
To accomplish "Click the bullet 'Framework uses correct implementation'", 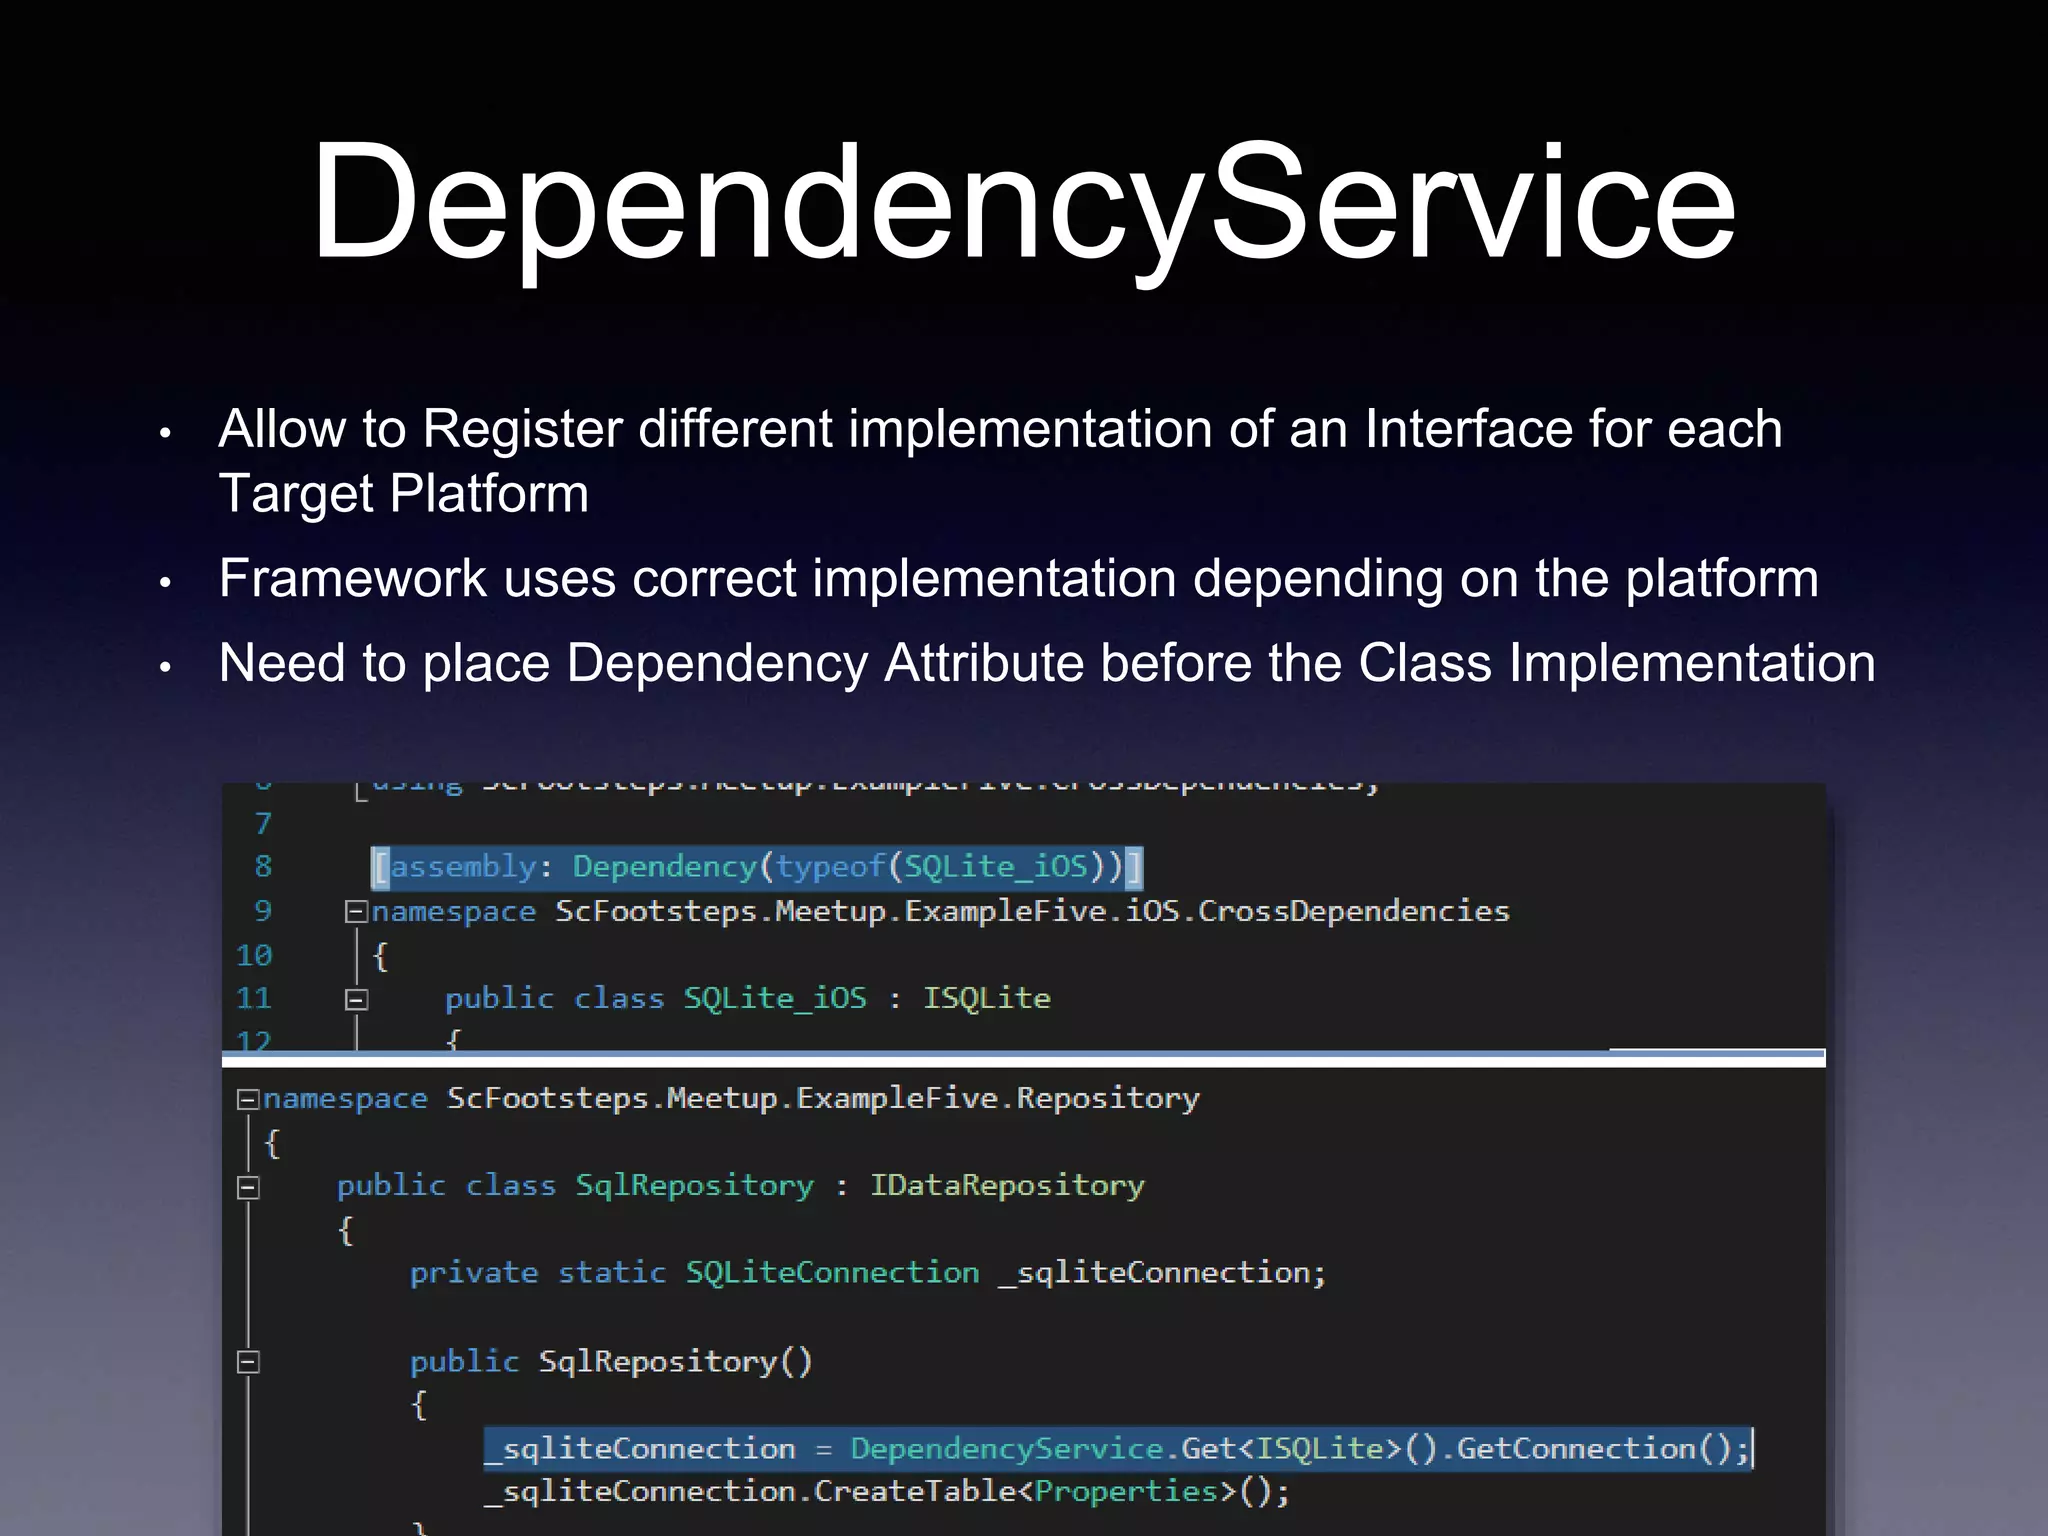I will click(1019, 579).
